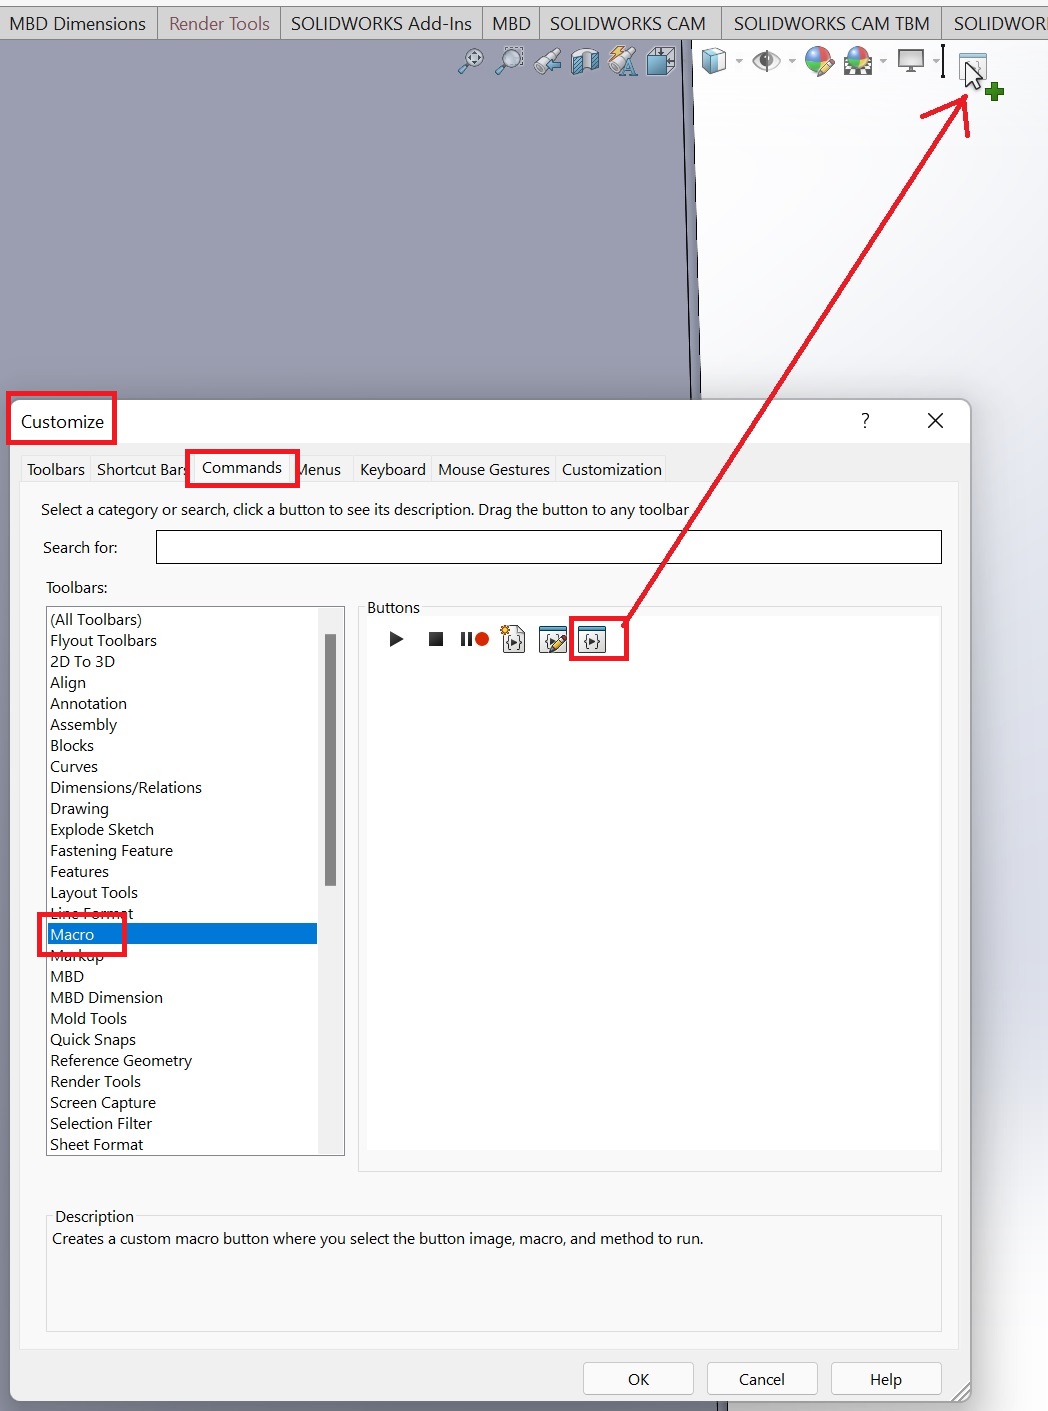
Task: Click Help button in Customize dialog
Action: click(886, 1379)
